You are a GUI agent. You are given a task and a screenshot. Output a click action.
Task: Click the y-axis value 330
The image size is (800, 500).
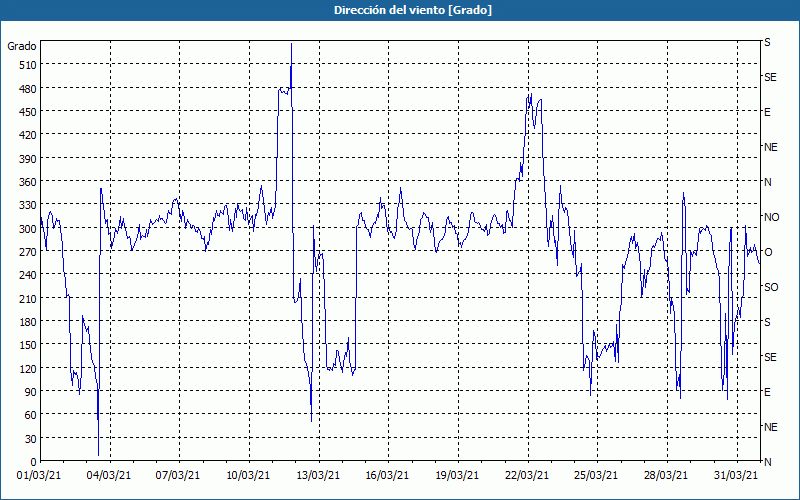click(27, 205)
